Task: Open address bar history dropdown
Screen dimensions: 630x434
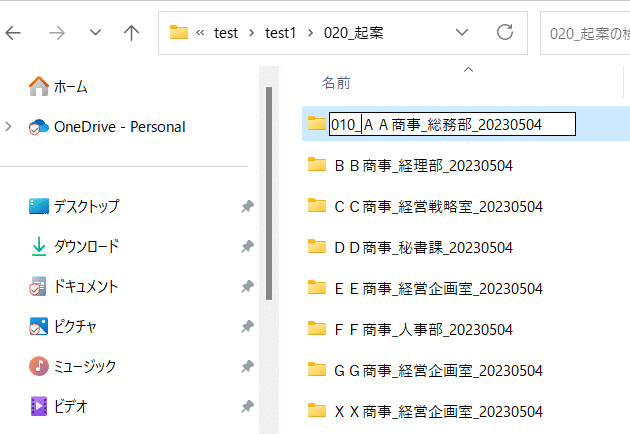Action: click(x=462, y=32)
